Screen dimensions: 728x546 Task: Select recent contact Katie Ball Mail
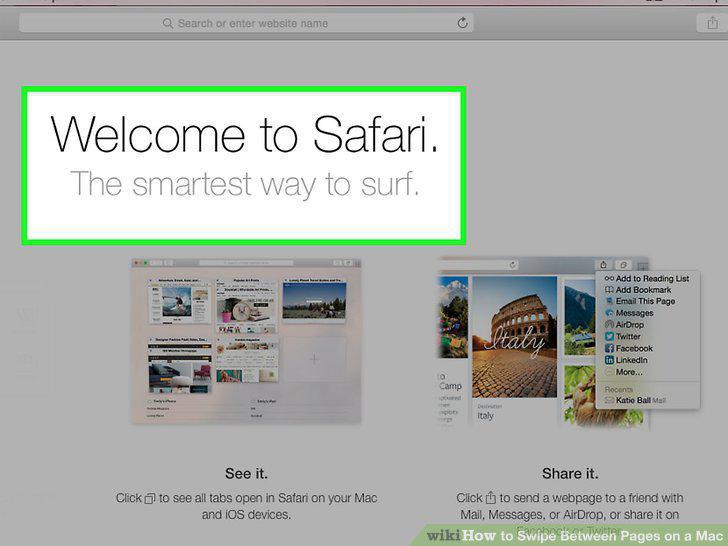(636, 400)
